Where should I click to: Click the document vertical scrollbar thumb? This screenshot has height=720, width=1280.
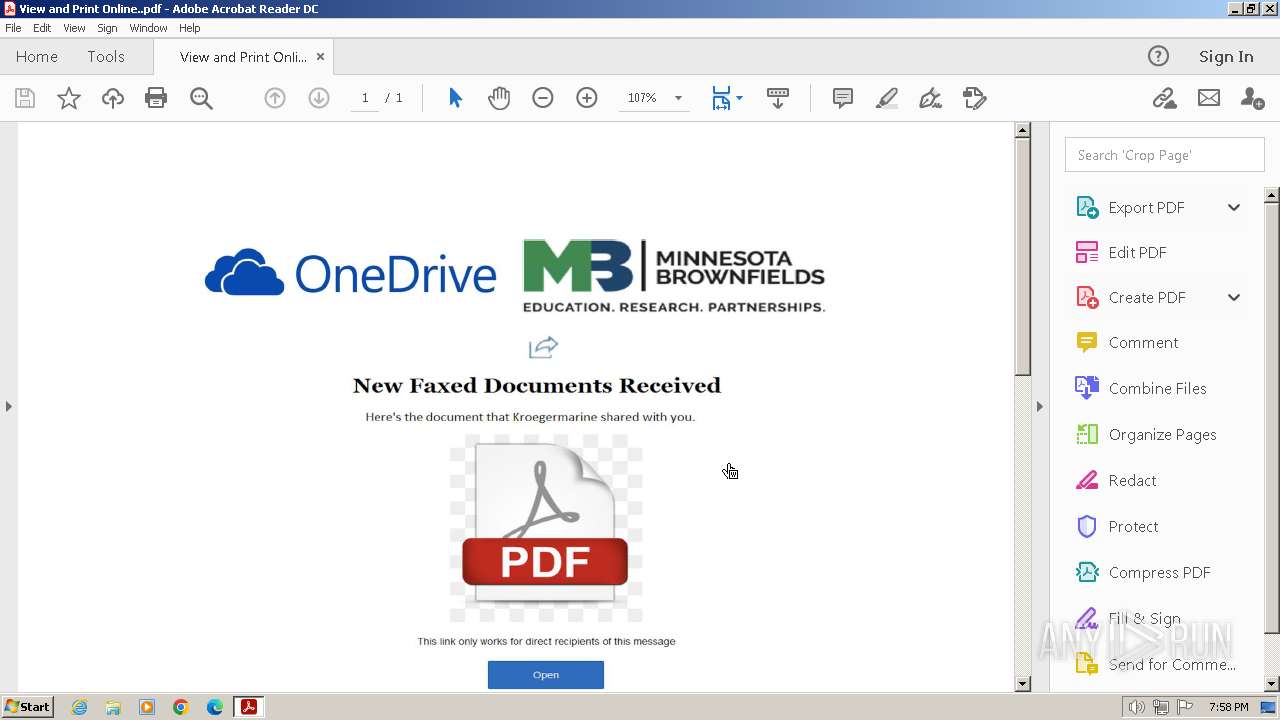point(1022,256)
